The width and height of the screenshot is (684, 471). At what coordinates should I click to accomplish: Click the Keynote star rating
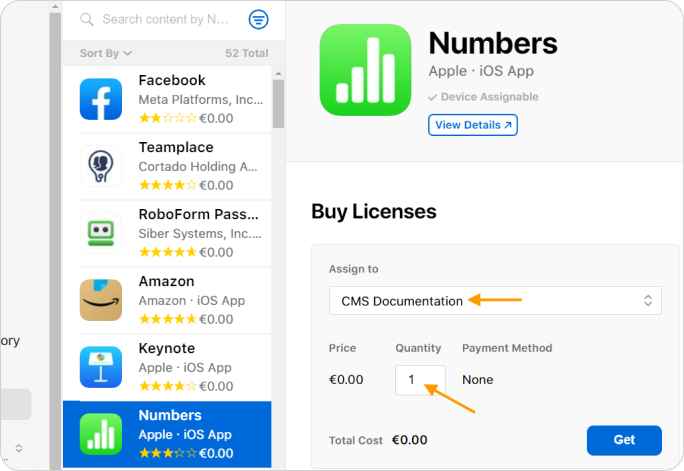168,386
